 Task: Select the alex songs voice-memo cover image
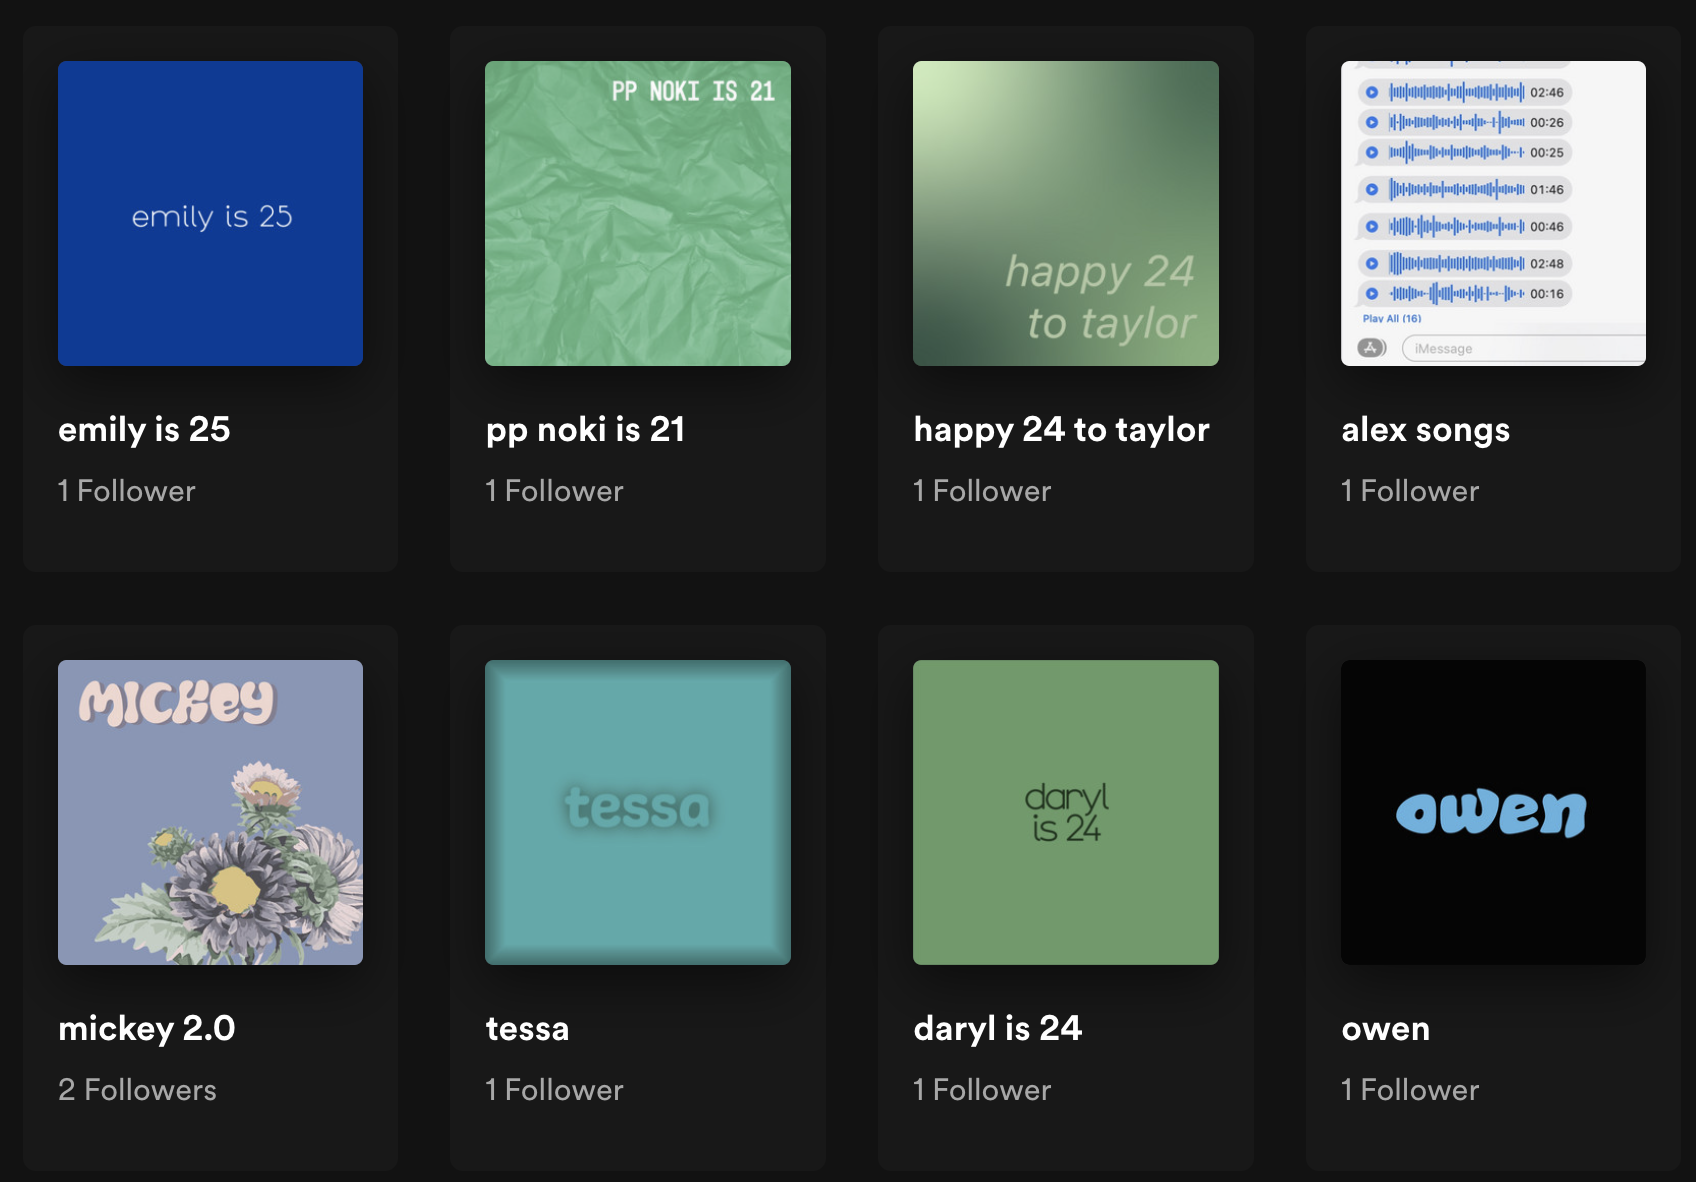[1492, 213]
